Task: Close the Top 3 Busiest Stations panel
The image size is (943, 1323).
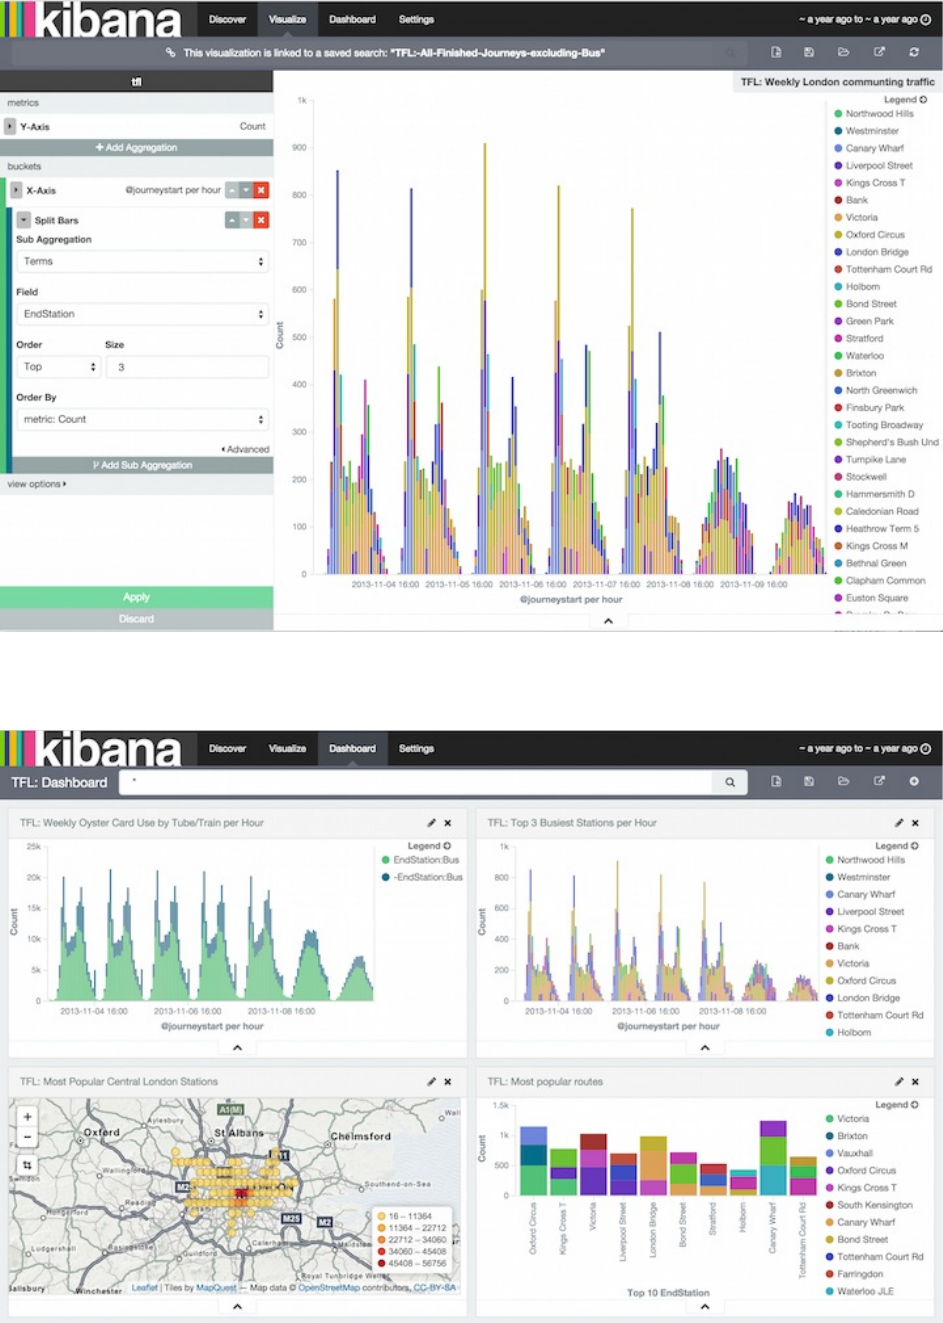Action: pos(915,823)
